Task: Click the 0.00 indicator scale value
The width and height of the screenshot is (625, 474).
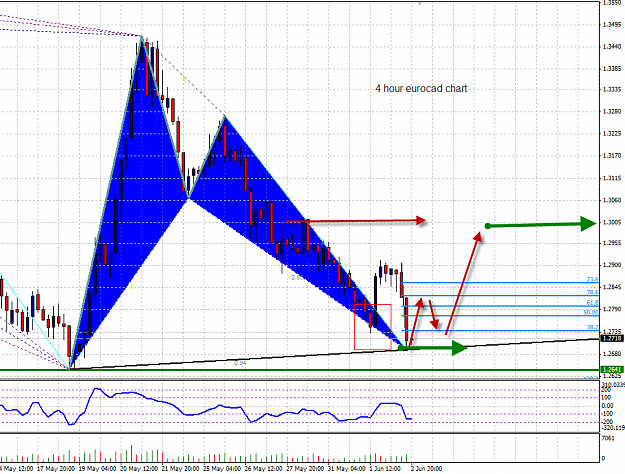Action: coord(607,406)
